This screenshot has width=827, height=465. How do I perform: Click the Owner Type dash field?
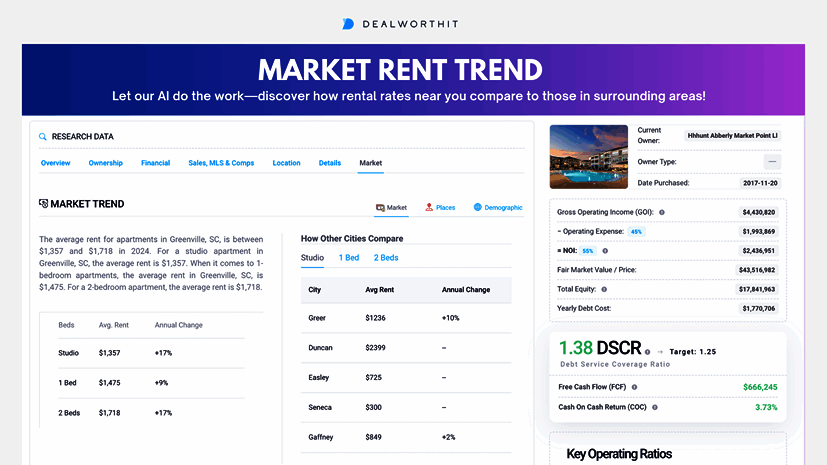772,161
